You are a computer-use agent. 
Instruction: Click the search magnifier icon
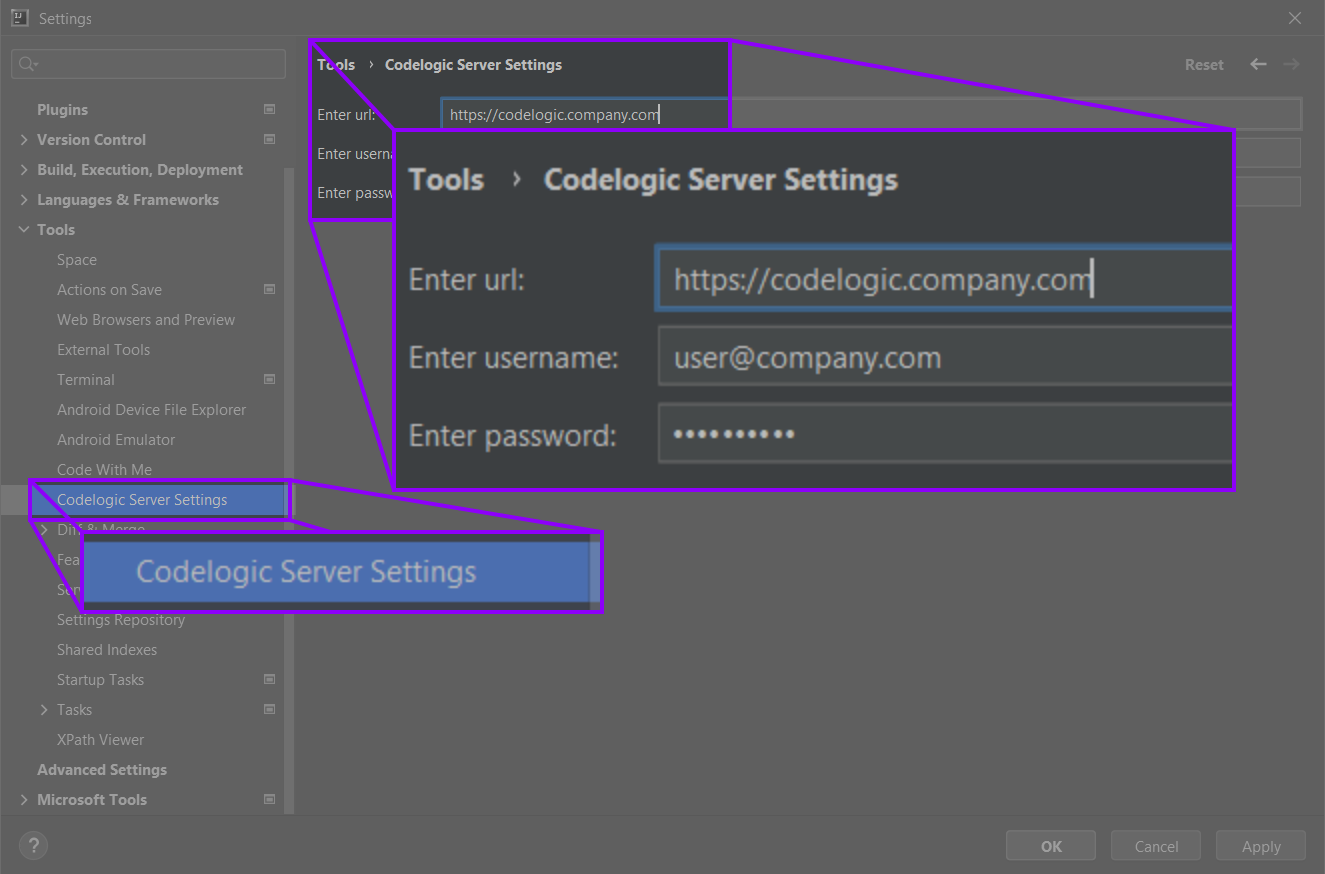click(x=27, y=63)
